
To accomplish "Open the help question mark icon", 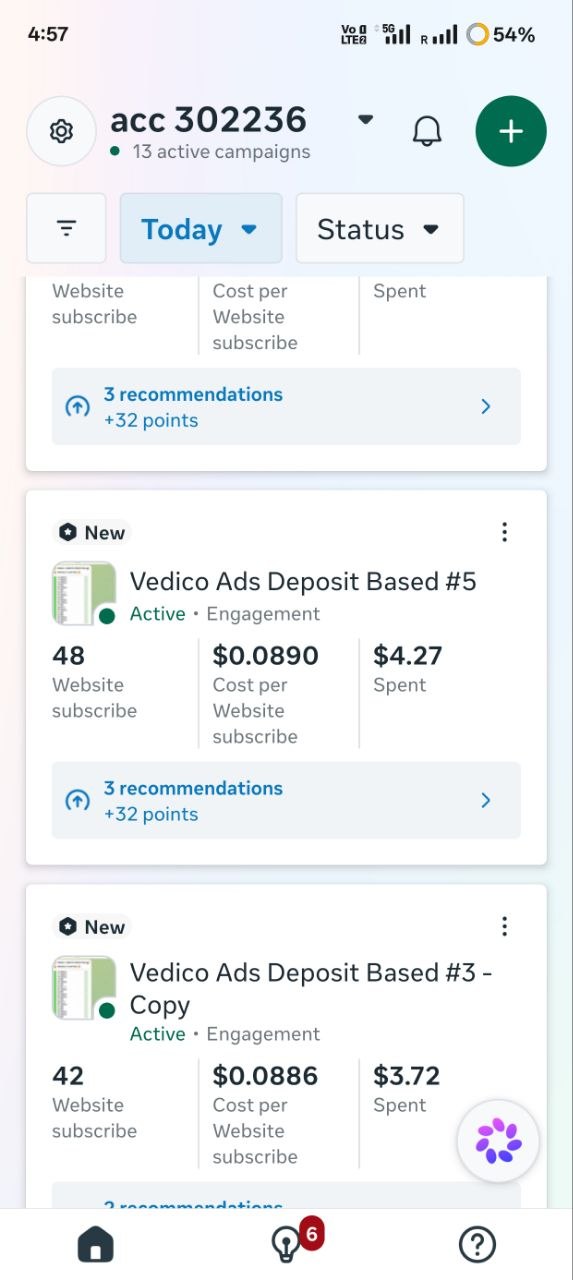I will (477, 1245).
